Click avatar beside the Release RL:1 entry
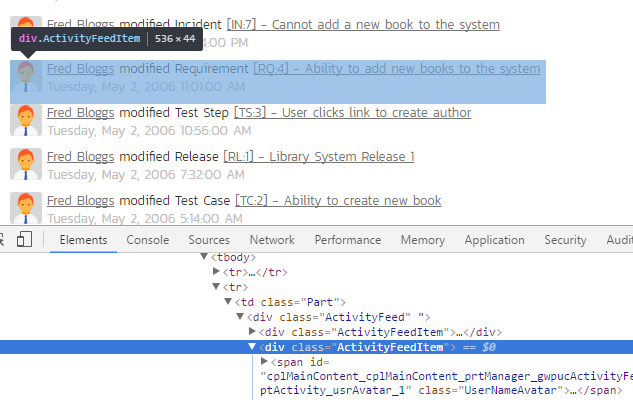The width and height of the screenshot is (633, 400). (x=27, y=164)
